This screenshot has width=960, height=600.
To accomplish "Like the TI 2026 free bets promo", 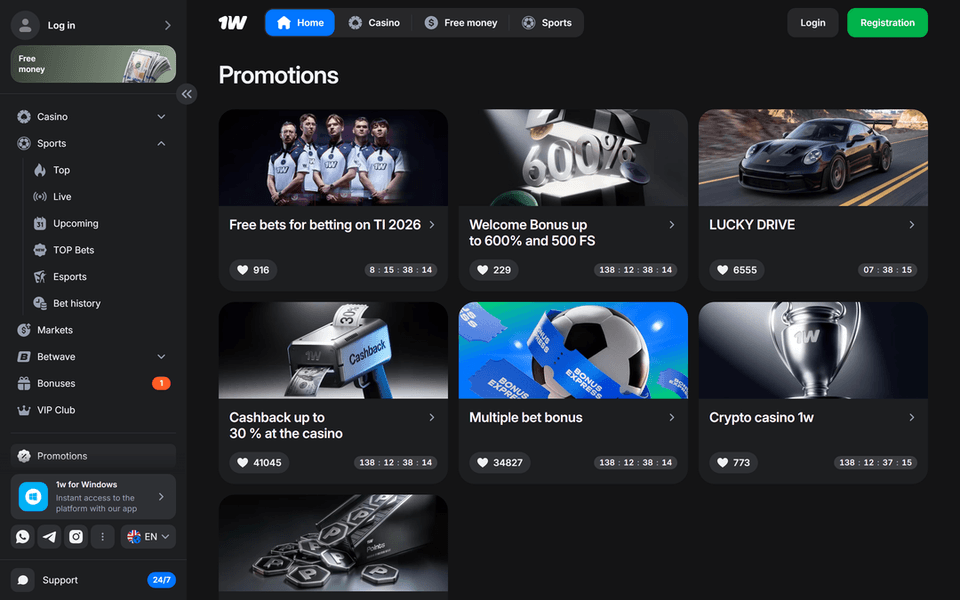I will click(253, 270).
